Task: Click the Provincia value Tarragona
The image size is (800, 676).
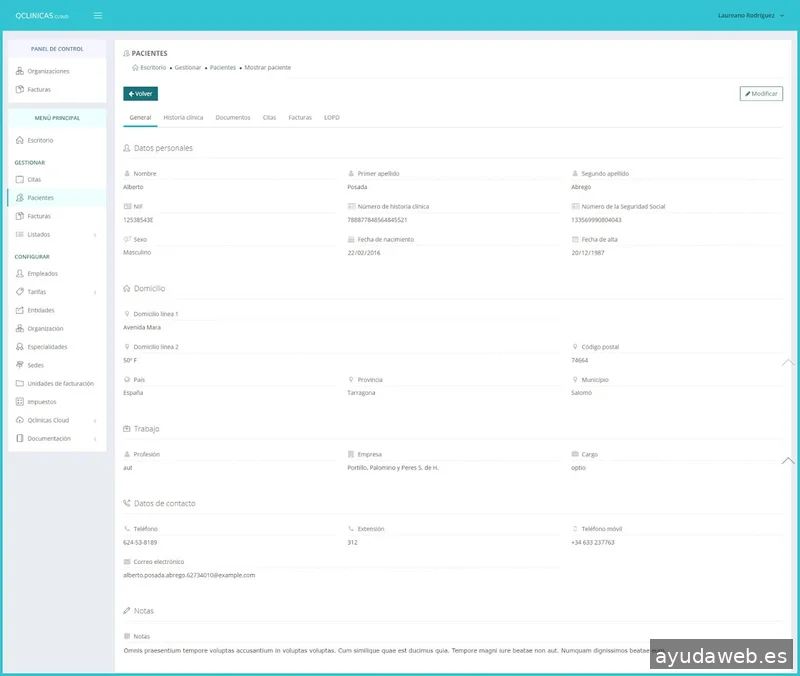Action: [361, 393]
